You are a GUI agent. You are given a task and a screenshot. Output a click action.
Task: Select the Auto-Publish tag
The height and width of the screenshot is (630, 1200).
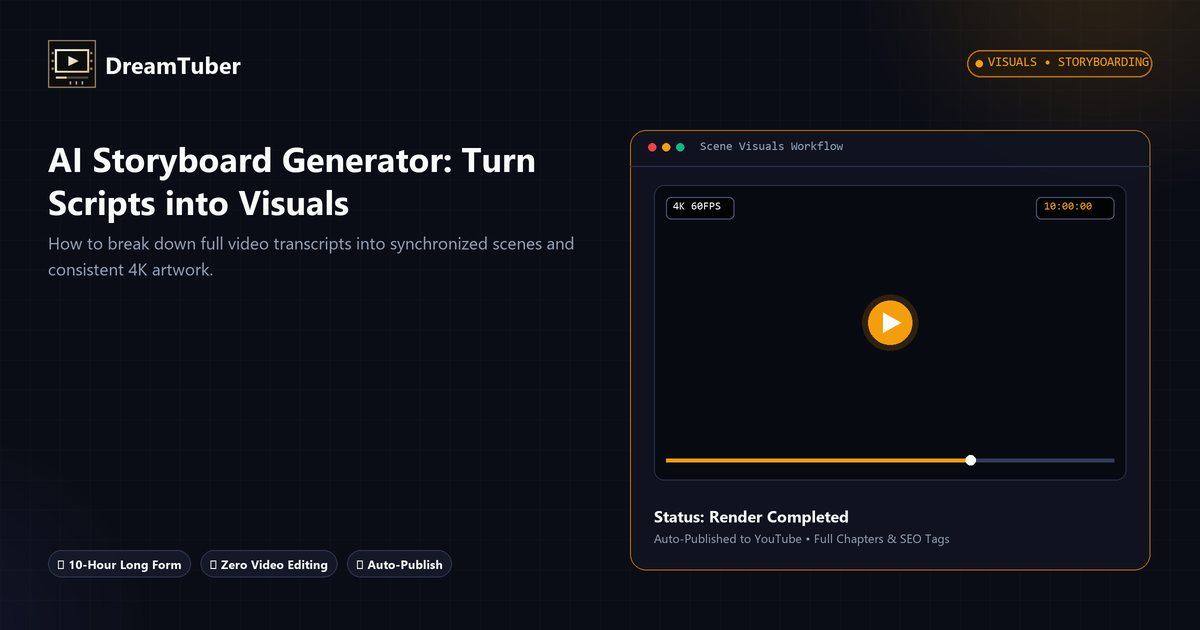pyautogui.click(x=400, y=565)
